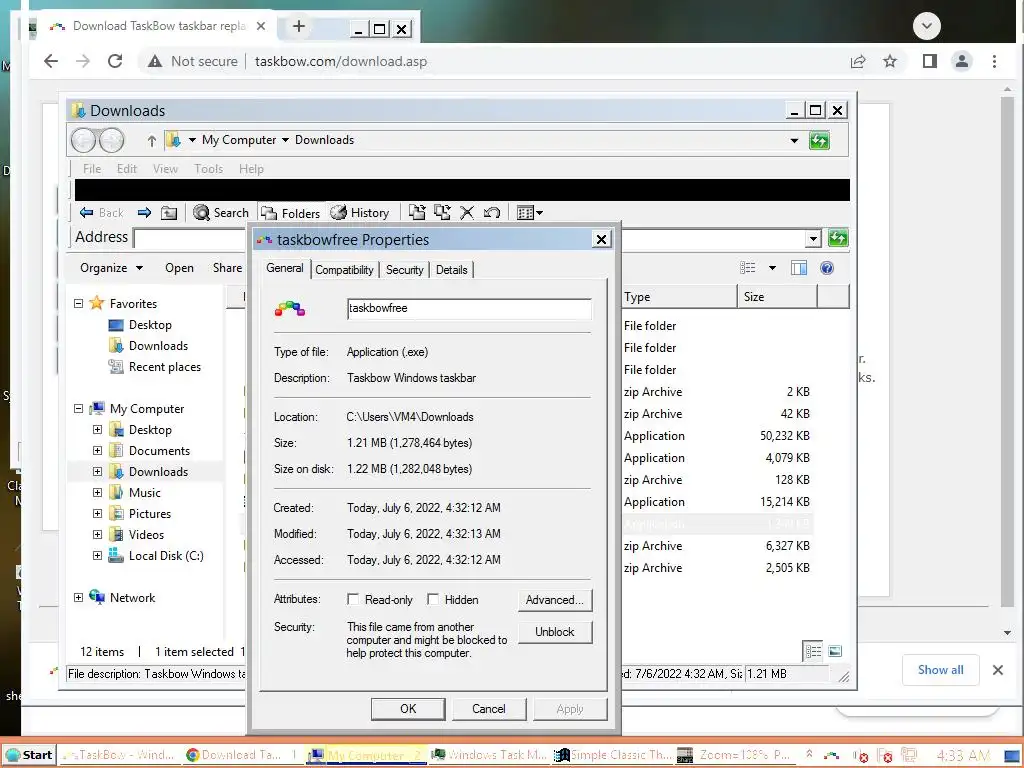Click Open in Explorer command bar
Image resolution: width=1024 pixels, height=768 pixels.
(x=179, y=268)
